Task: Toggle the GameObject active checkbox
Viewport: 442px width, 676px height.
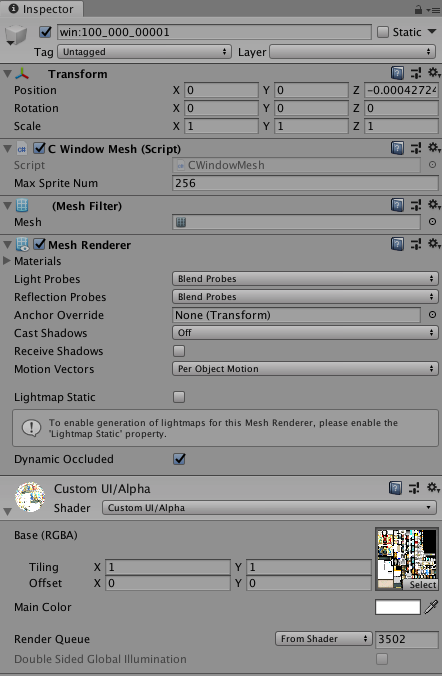Action: pos(45,32)
